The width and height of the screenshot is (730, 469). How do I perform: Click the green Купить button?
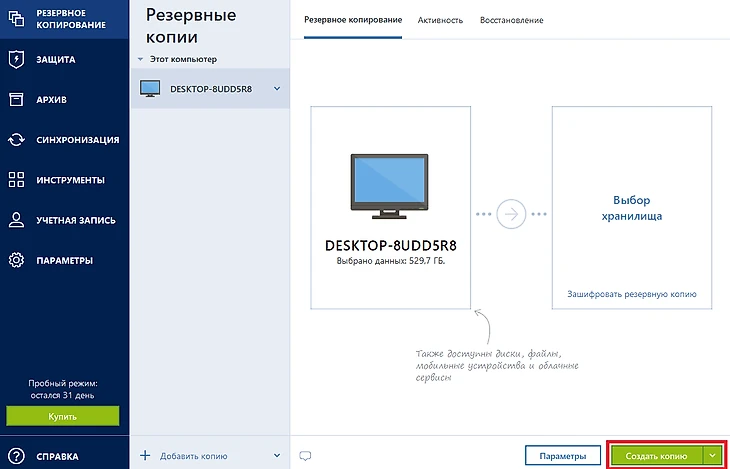tap(63, 416)
